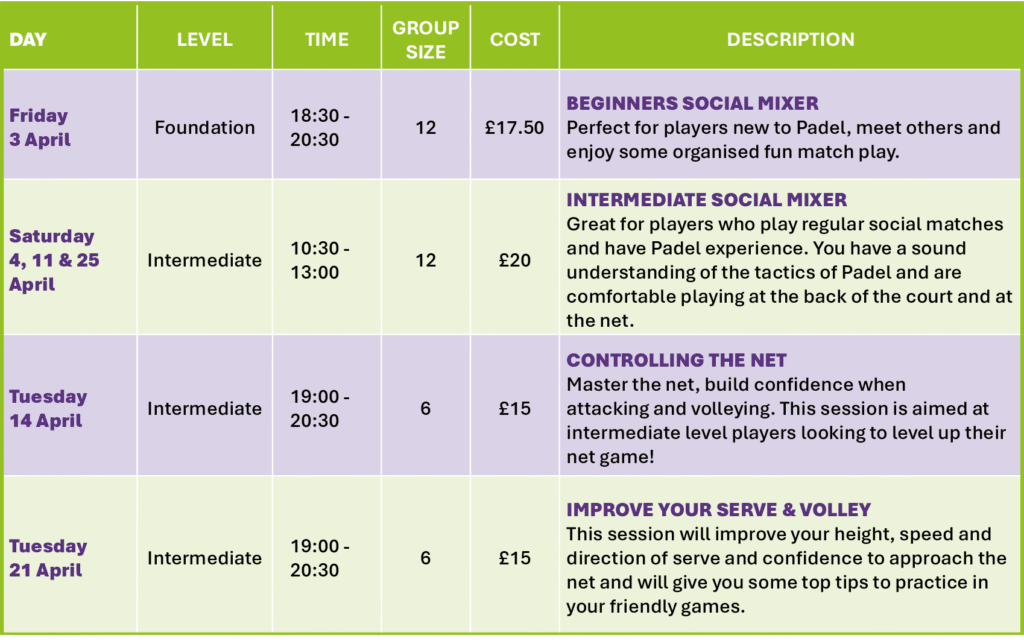Open Improve Your Serve & Volley title
This screenshot has width=1024, height=644.
click(718, 510)
